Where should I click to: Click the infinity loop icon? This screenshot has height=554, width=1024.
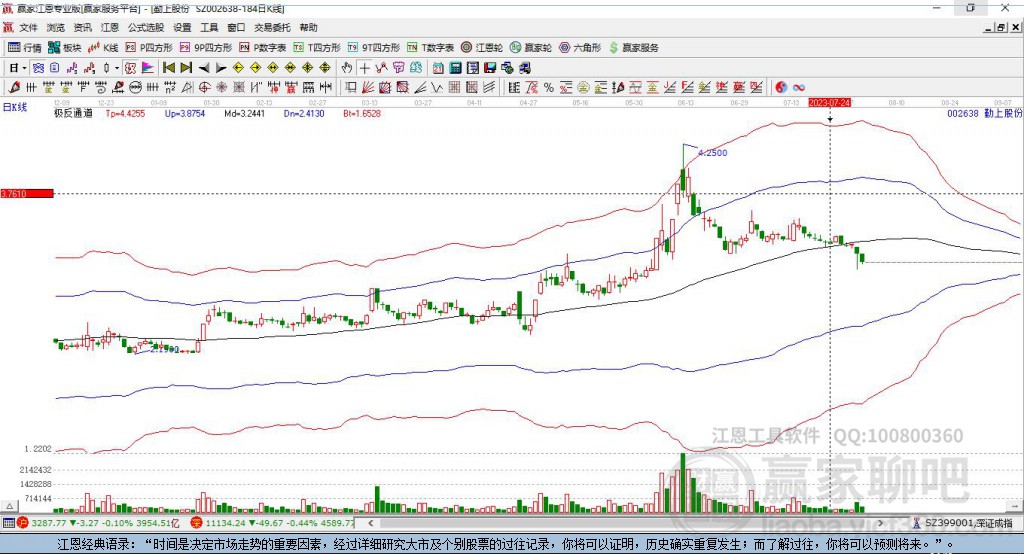pyautogui.click(x=799, y=87)
